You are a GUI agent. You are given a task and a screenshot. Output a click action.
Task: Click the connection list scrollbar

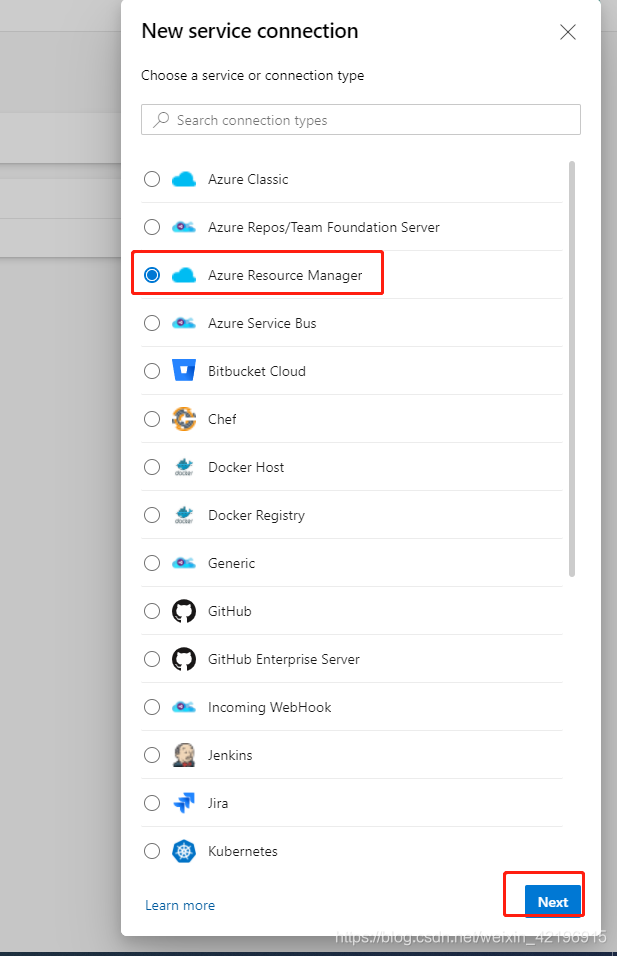(572, 369)
